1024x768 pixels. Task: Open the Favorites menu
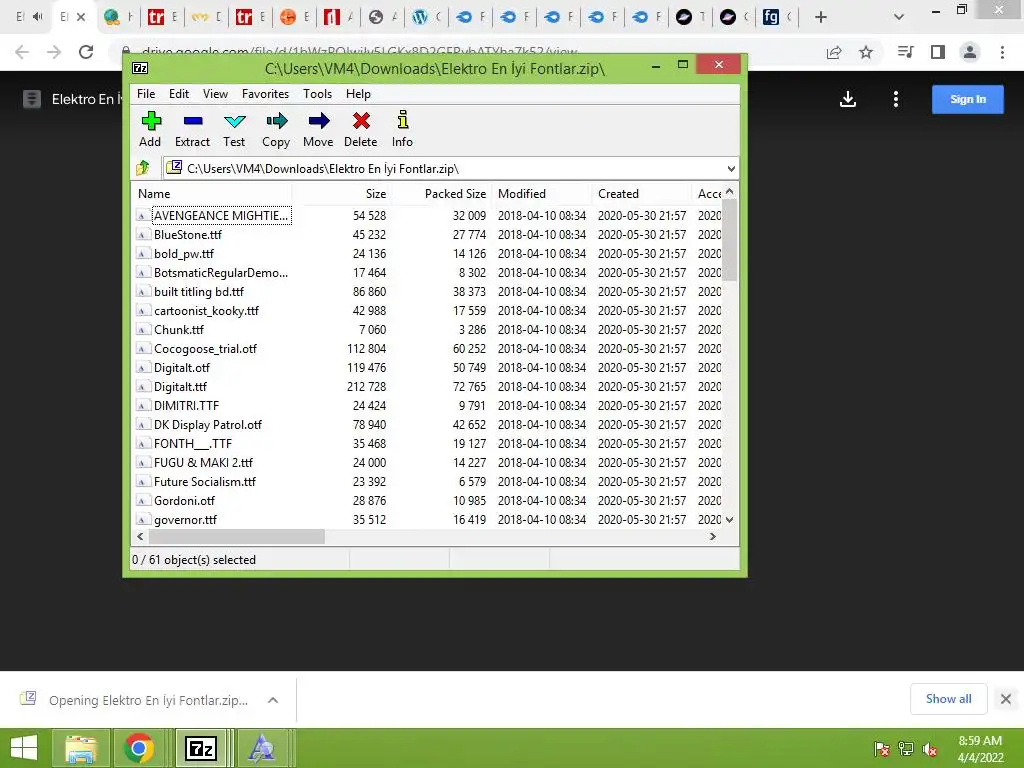click(x=265, y=93)
